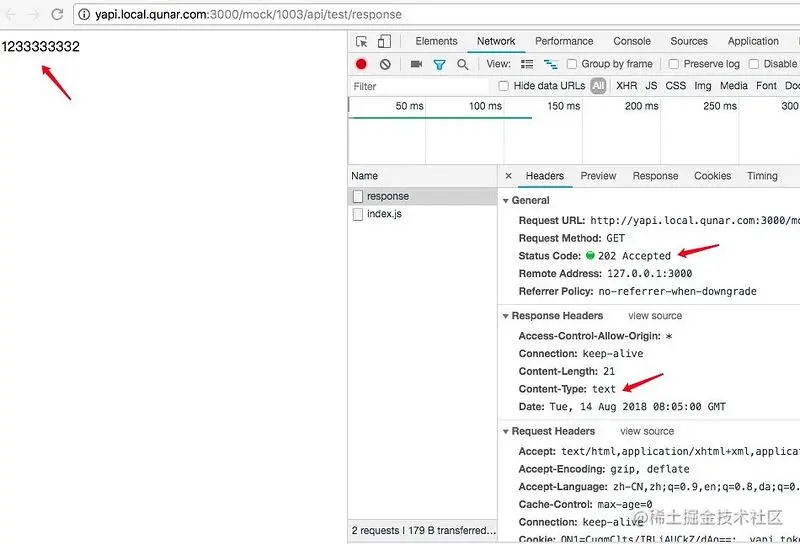Enable Group by frame checkbox
Screen dimensions: 800x544
coord(572,64)
